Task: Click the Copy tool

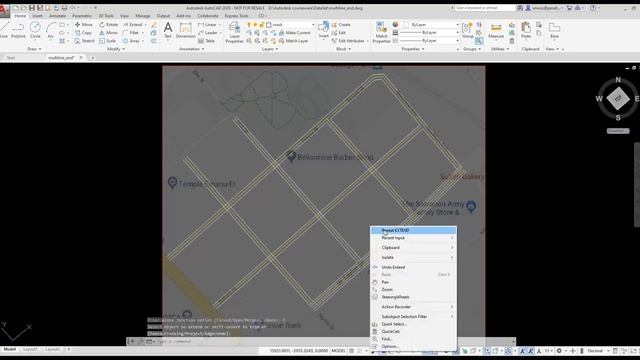Action: (83, 33)
